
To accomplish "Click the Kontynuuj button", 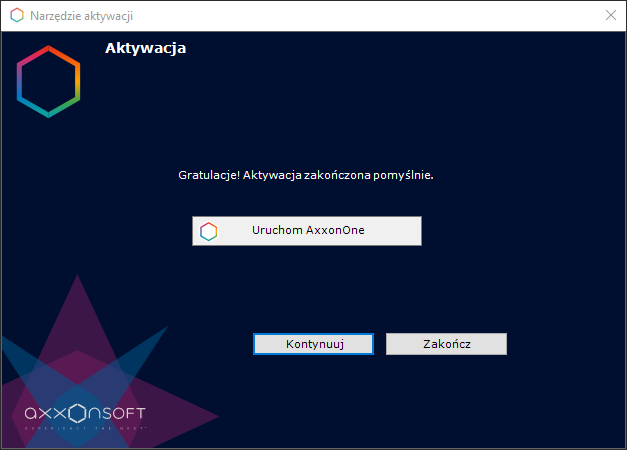I will click(x=314, y=344).
